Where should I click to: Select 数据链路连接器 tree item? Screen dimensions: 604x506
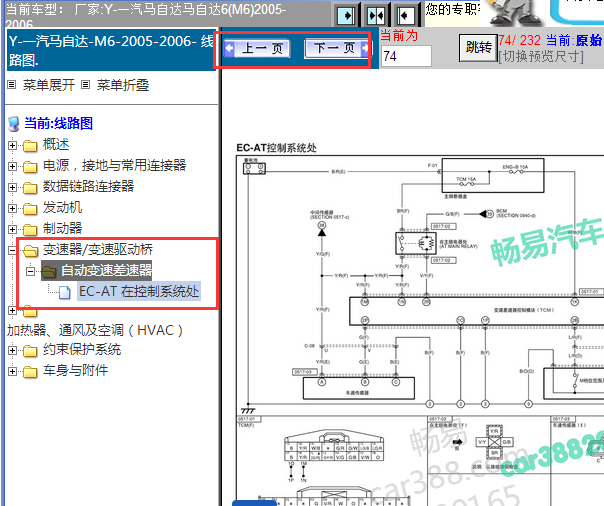[88, 186]
